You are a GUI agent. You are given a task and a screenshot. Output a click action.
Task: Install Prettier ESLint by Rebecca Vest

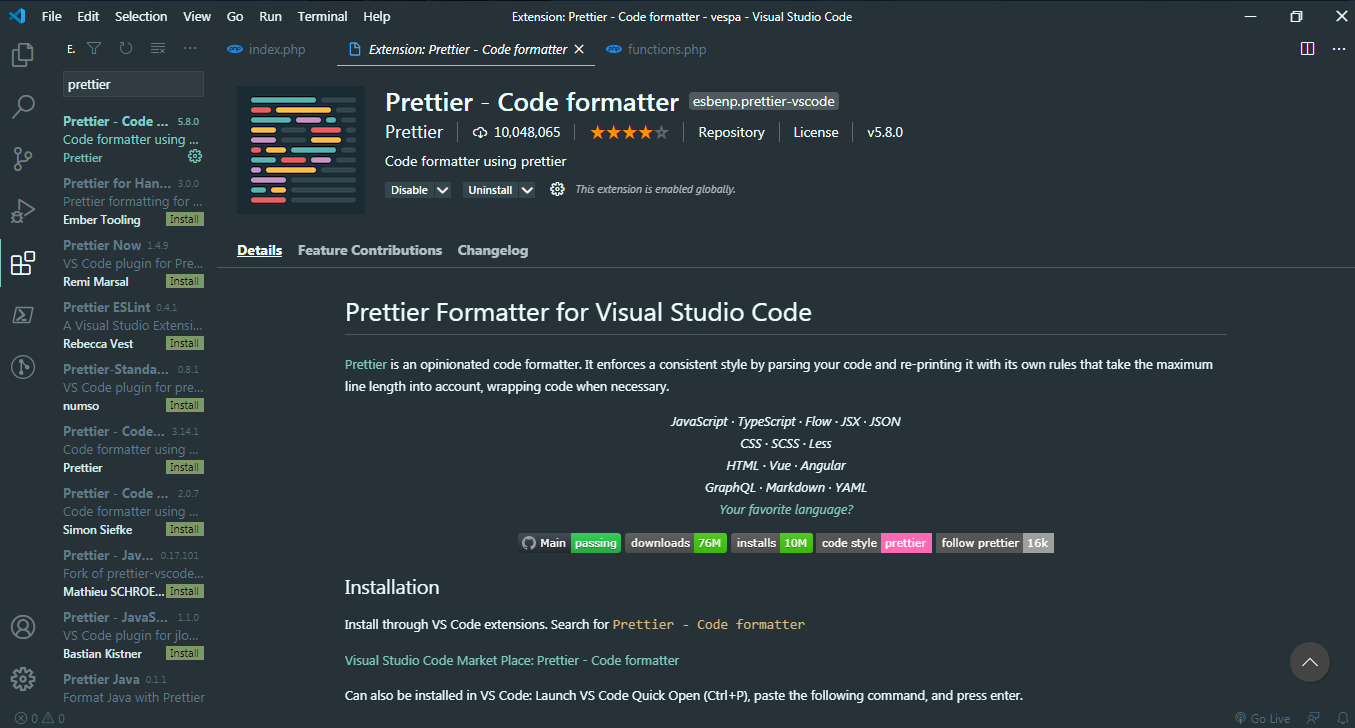point(185,343)
